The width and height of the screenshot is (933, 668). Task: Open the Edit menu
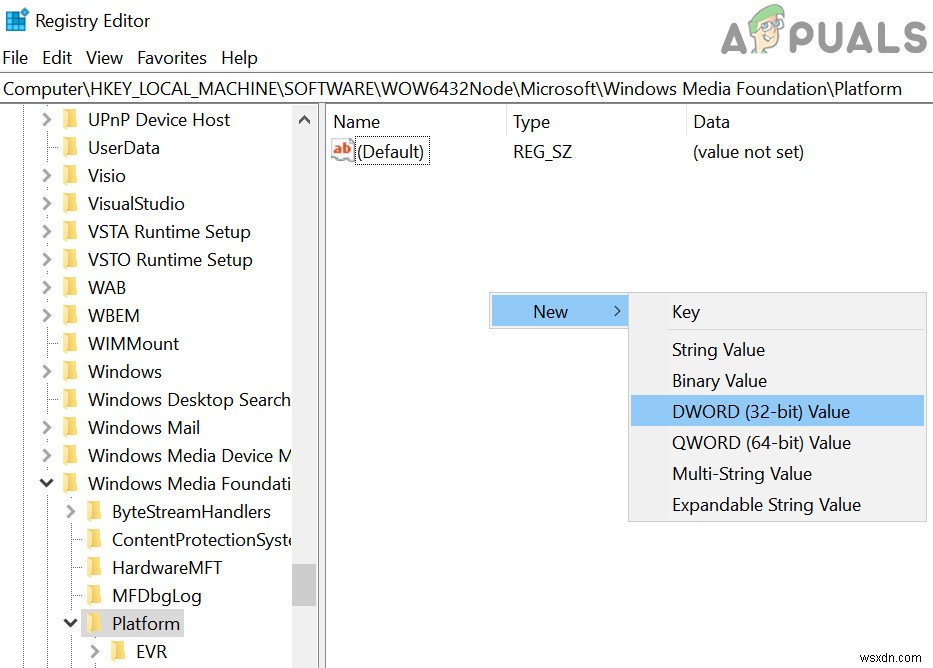(x=57, y=58)
